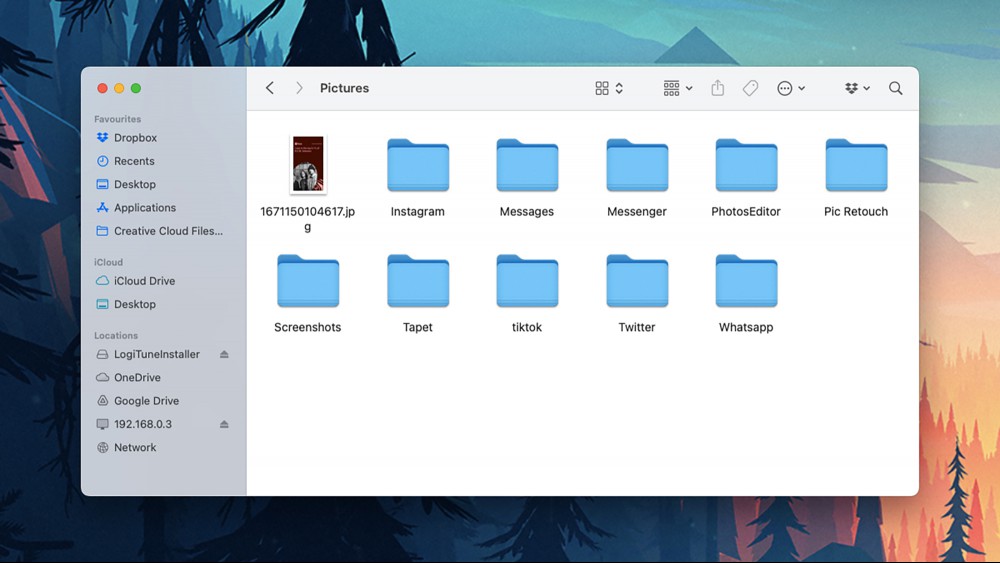Select the Whatsapp folder icon

point(746,281)
